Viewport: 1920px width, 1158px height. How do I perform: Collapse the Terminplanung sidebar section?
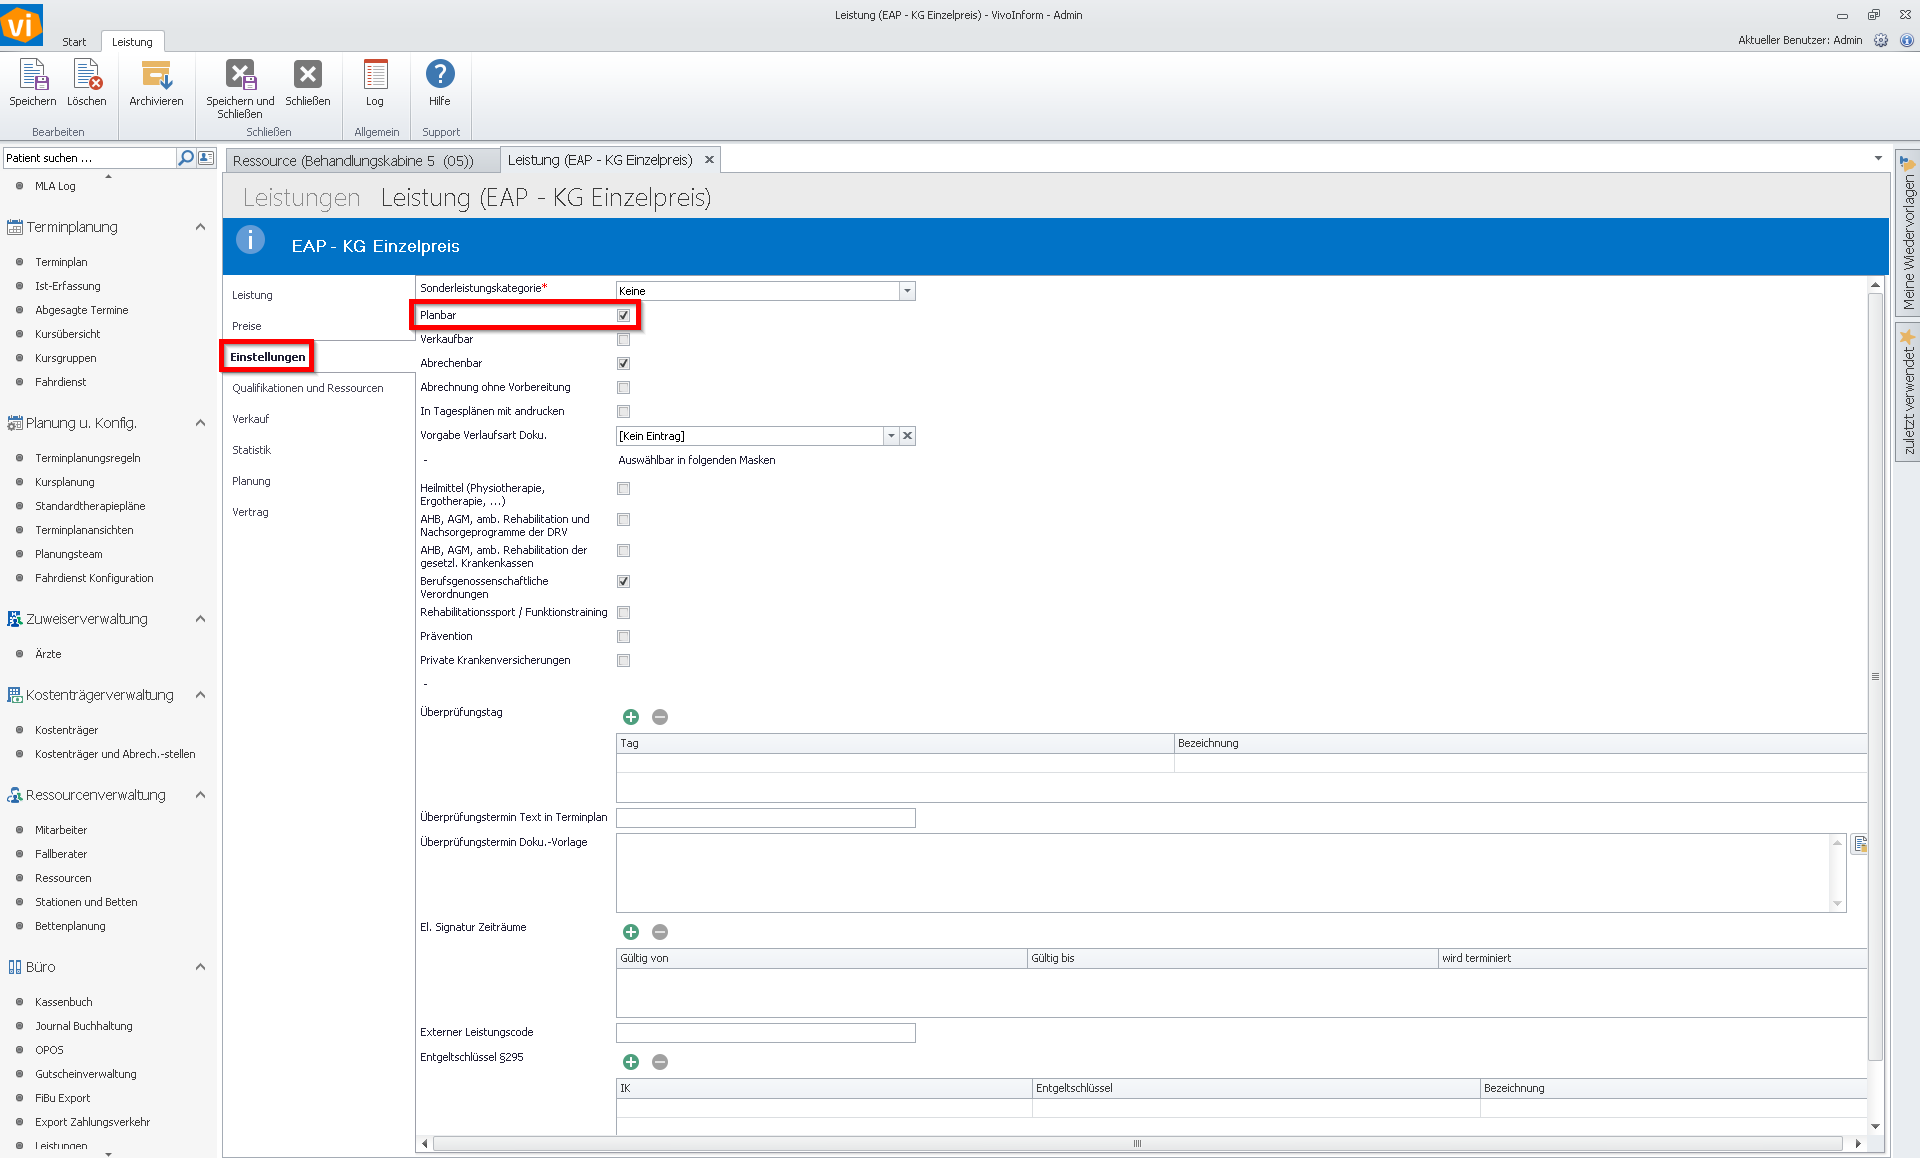pos(200,227)
